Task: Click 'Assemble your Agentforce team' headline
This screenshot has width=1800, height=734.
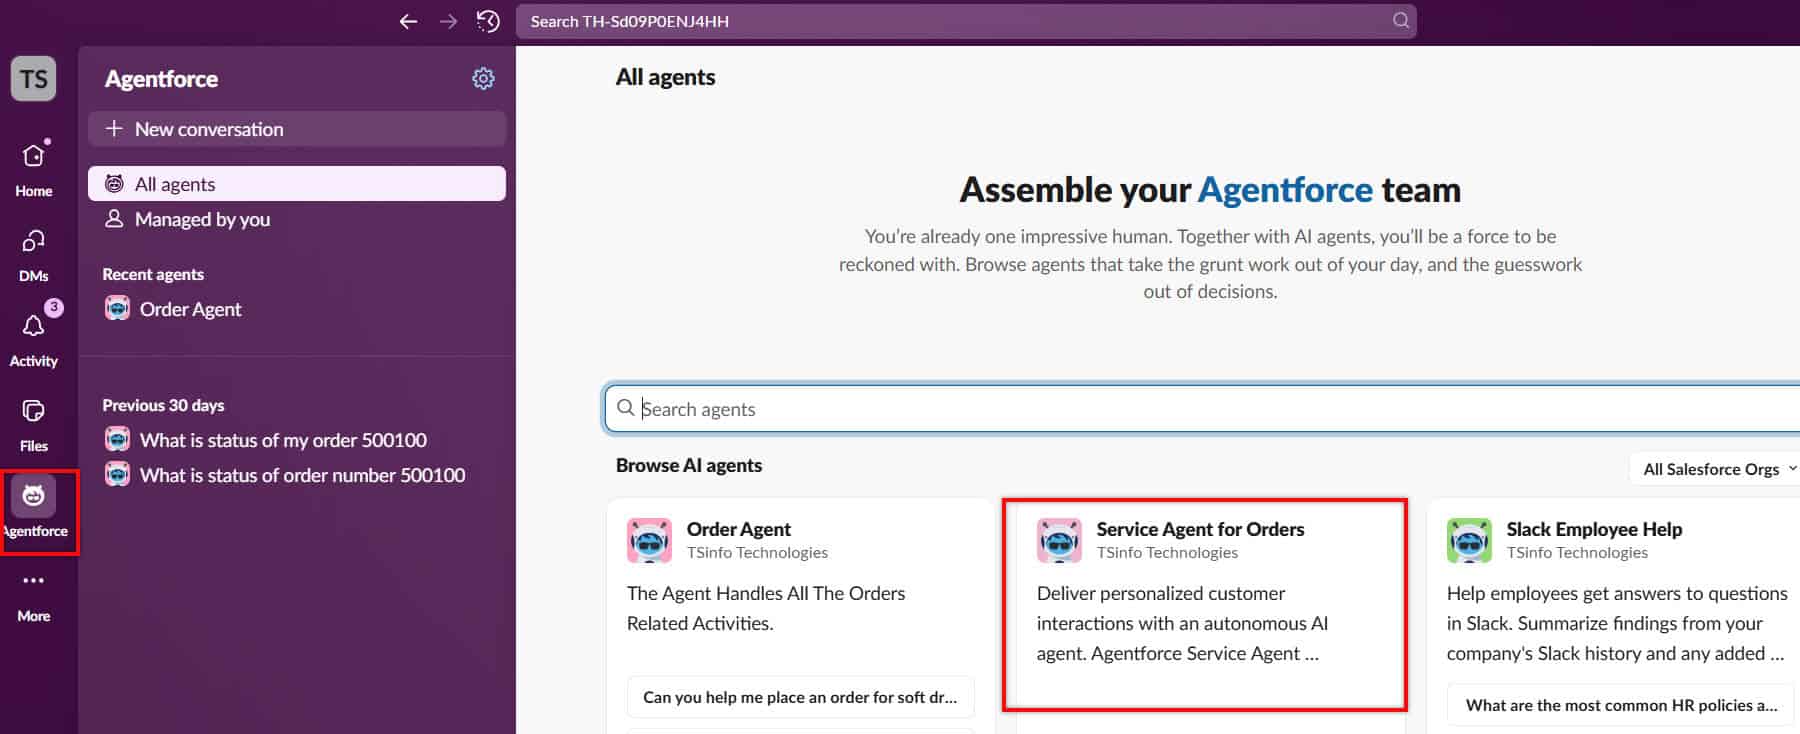Action: pos(1210,189)
